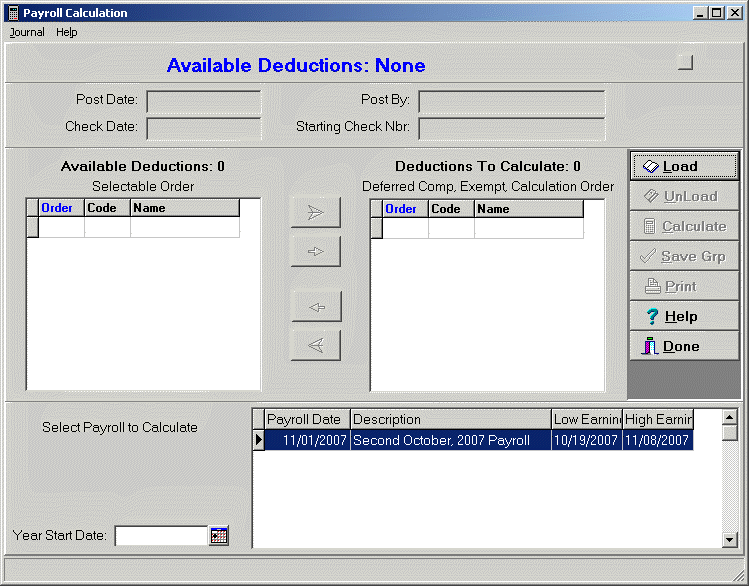This screenshot has width=749, height=586.
Task: Select payroll date cell 11/01/2007
Action: [307, 440]
